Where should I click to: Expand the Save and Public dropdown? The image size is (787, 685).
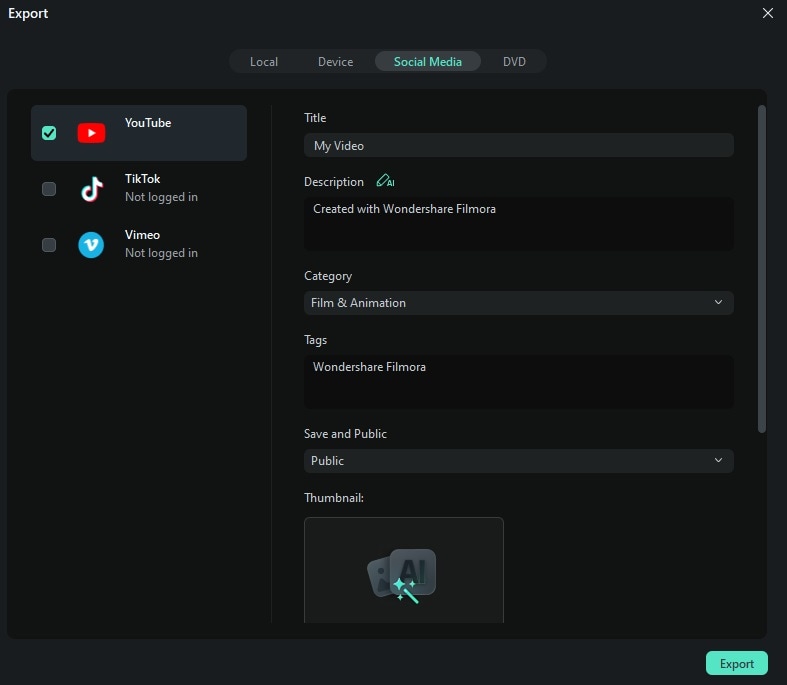[518, 461]
